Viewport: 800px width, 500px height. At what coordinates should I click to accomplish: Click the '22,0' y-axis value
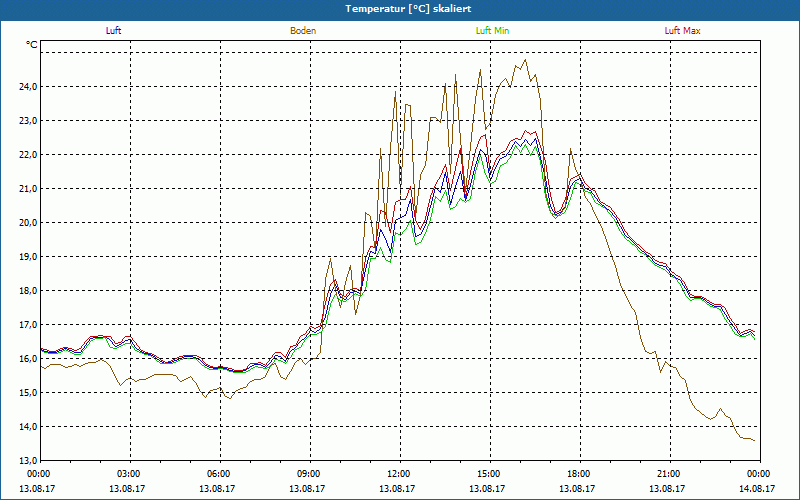[x=28, y=155]
